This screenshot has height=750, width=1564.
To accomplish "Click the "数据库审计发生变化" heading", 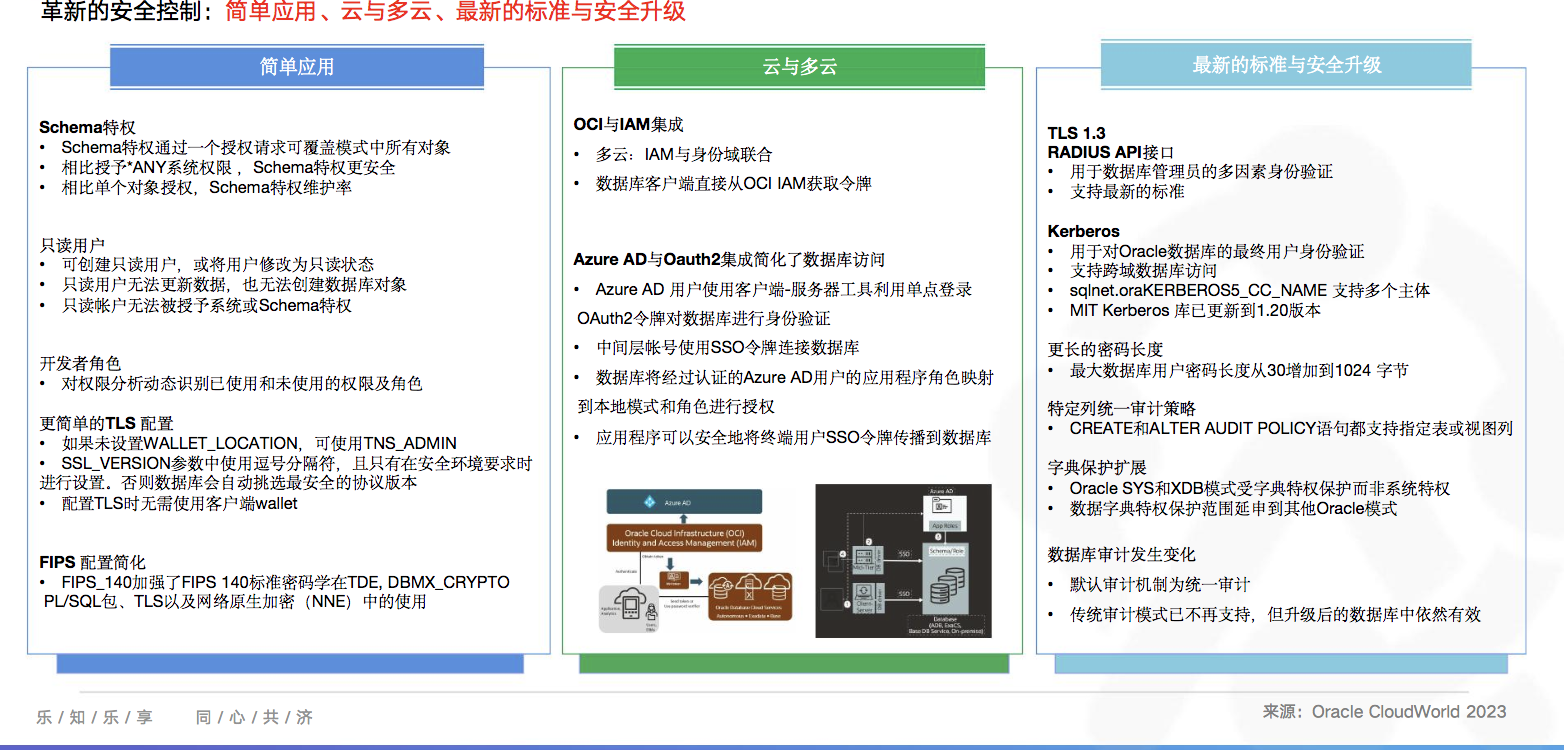I will pyautogui.click(x=1121, y=554).
